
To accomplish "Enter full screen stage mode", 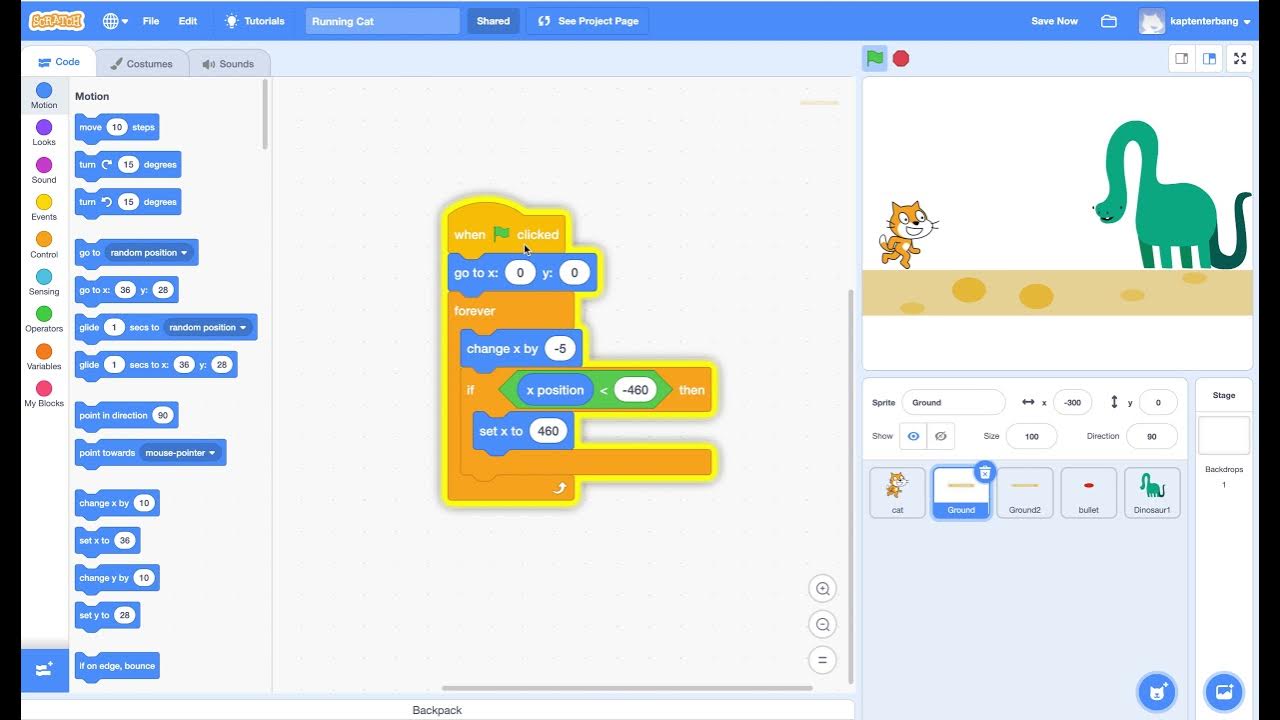I will click(x=1240, y=59).
